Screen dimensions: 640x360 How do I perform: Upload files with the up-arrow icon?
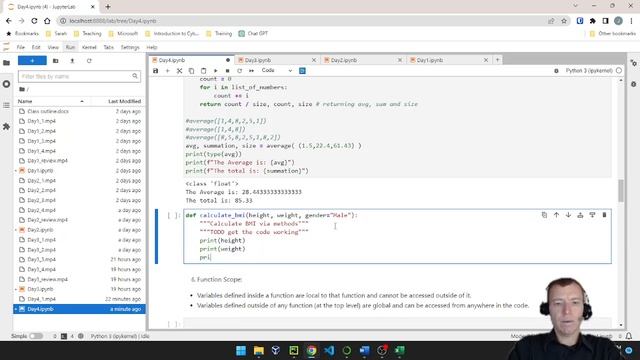(x=72, y=61)
